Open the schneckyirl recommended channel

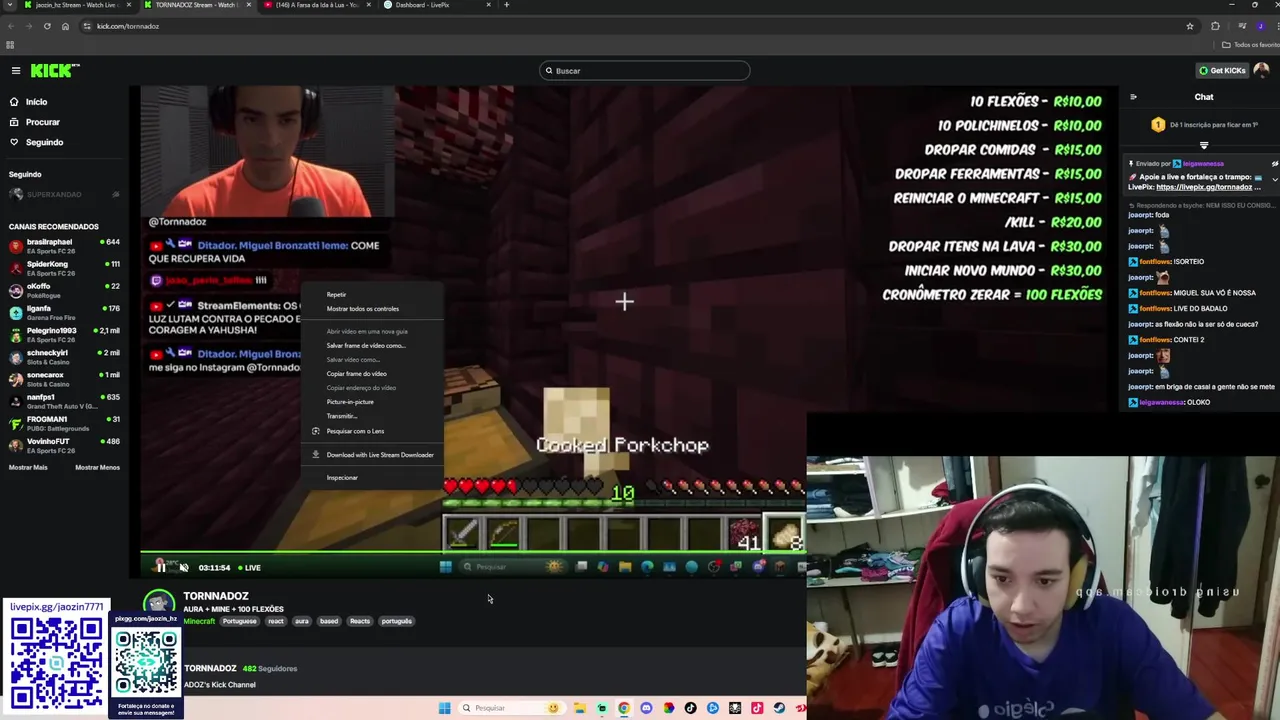click(x=64, y=356)
